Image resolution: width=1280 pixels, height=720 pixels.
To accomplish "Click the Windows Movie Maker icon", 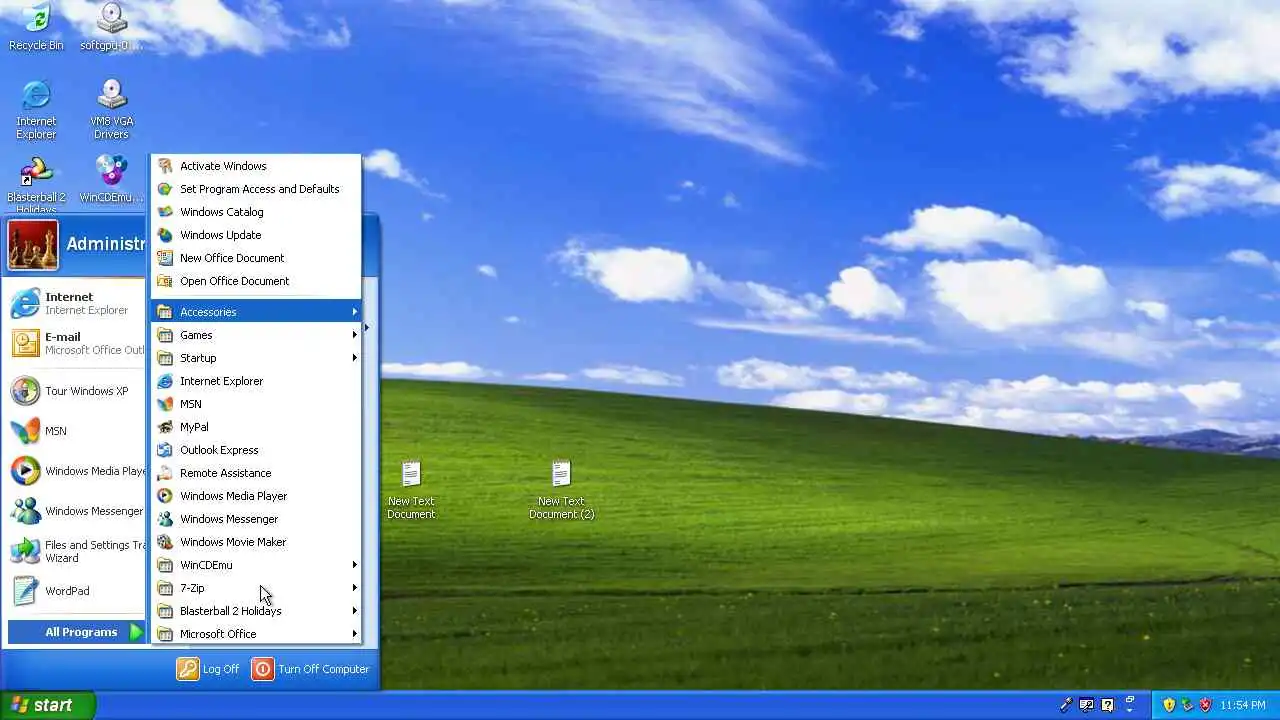I will point(165,542).
